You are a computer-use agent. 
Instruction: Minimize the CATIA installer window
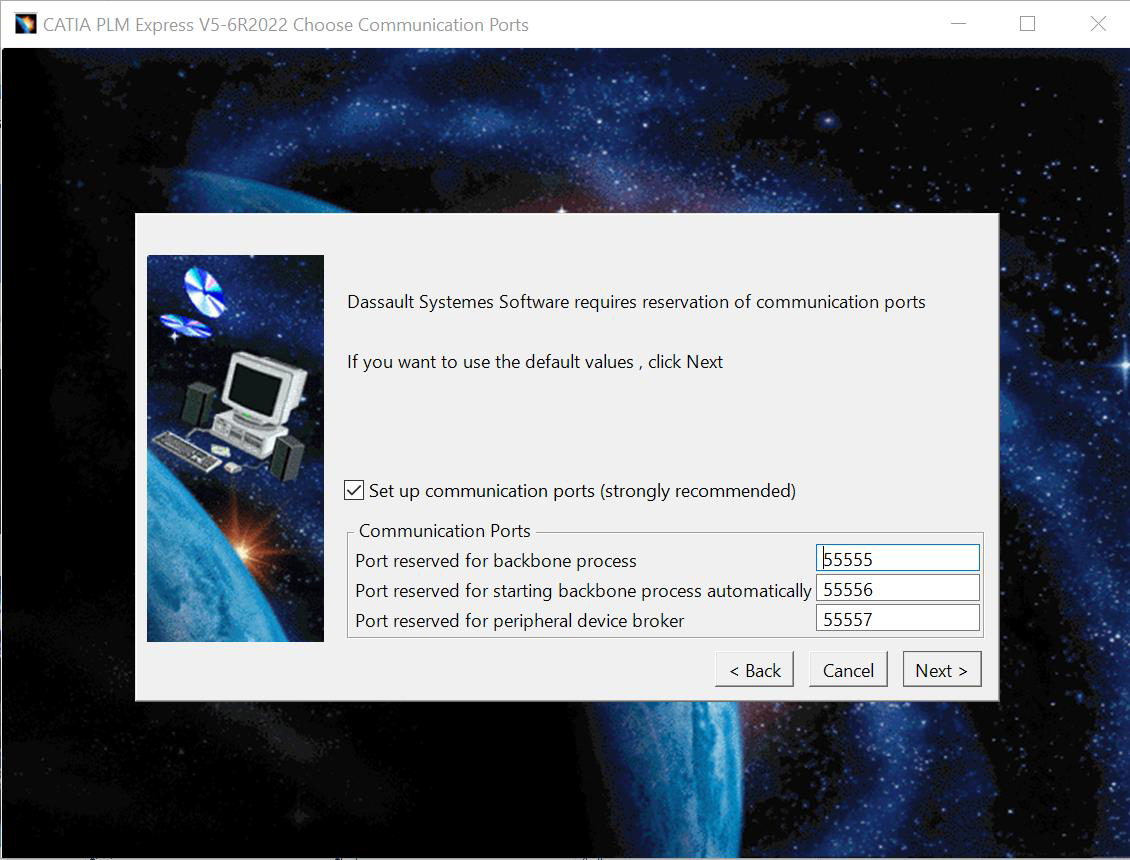pyautogui.click(x=958, y=24)
